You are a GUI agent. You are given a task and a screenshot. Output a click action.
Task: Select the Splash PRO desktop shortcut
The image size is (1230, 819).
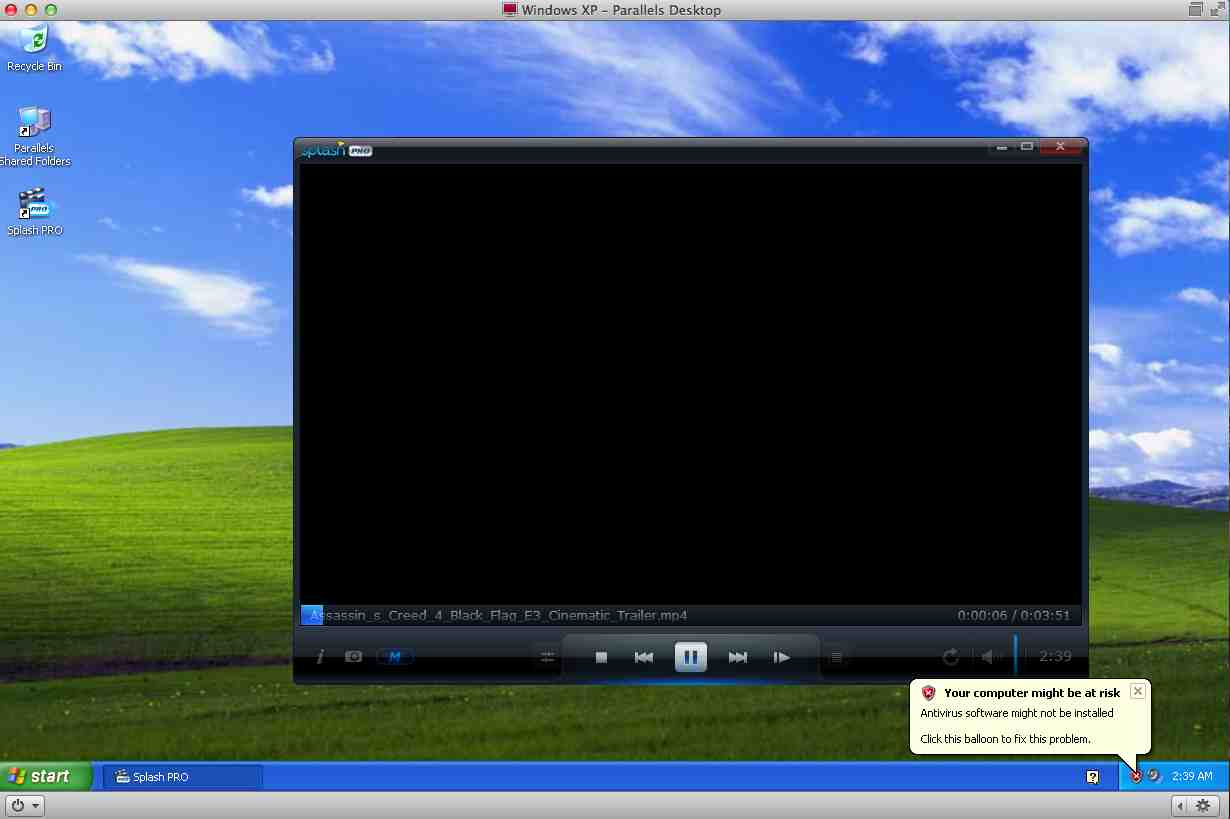coord(35,211)
